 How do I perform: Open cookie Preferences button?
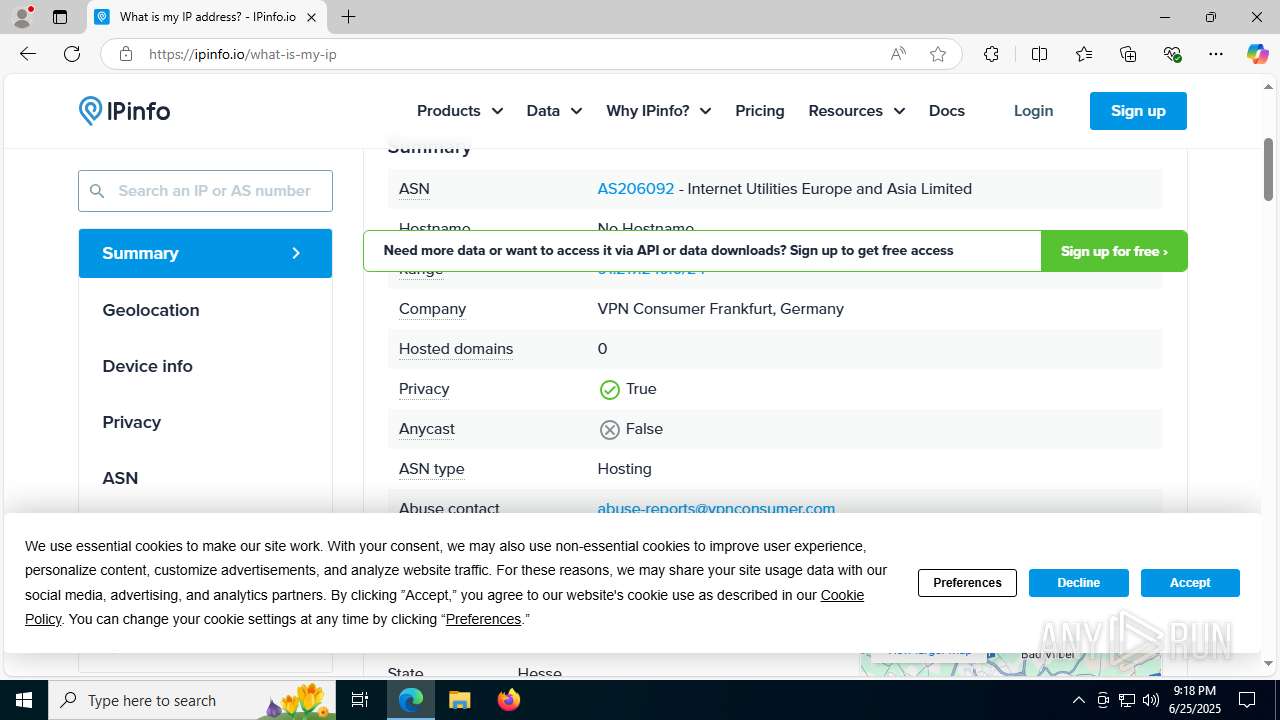tap(967, 583)
